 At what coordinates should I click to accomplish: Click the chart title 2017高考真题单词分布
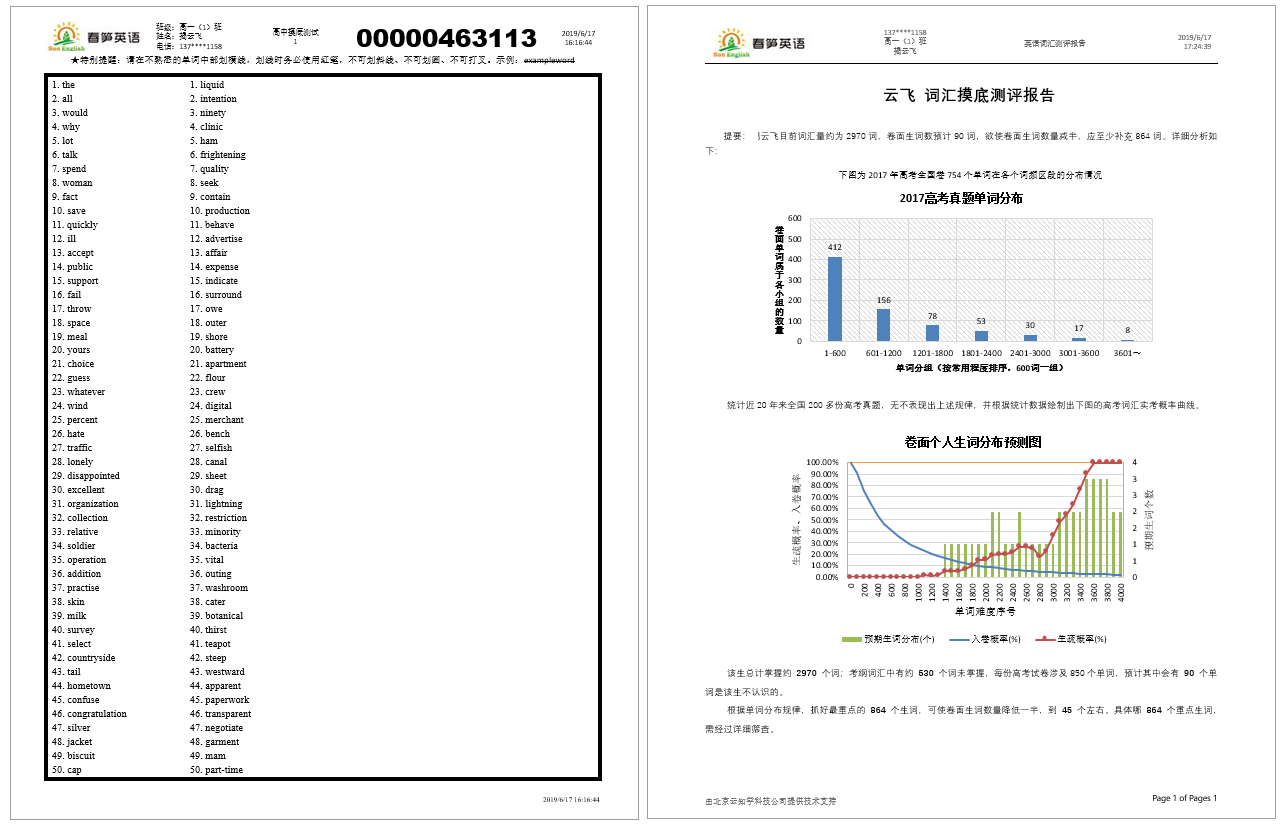click(x=961, y=198)
